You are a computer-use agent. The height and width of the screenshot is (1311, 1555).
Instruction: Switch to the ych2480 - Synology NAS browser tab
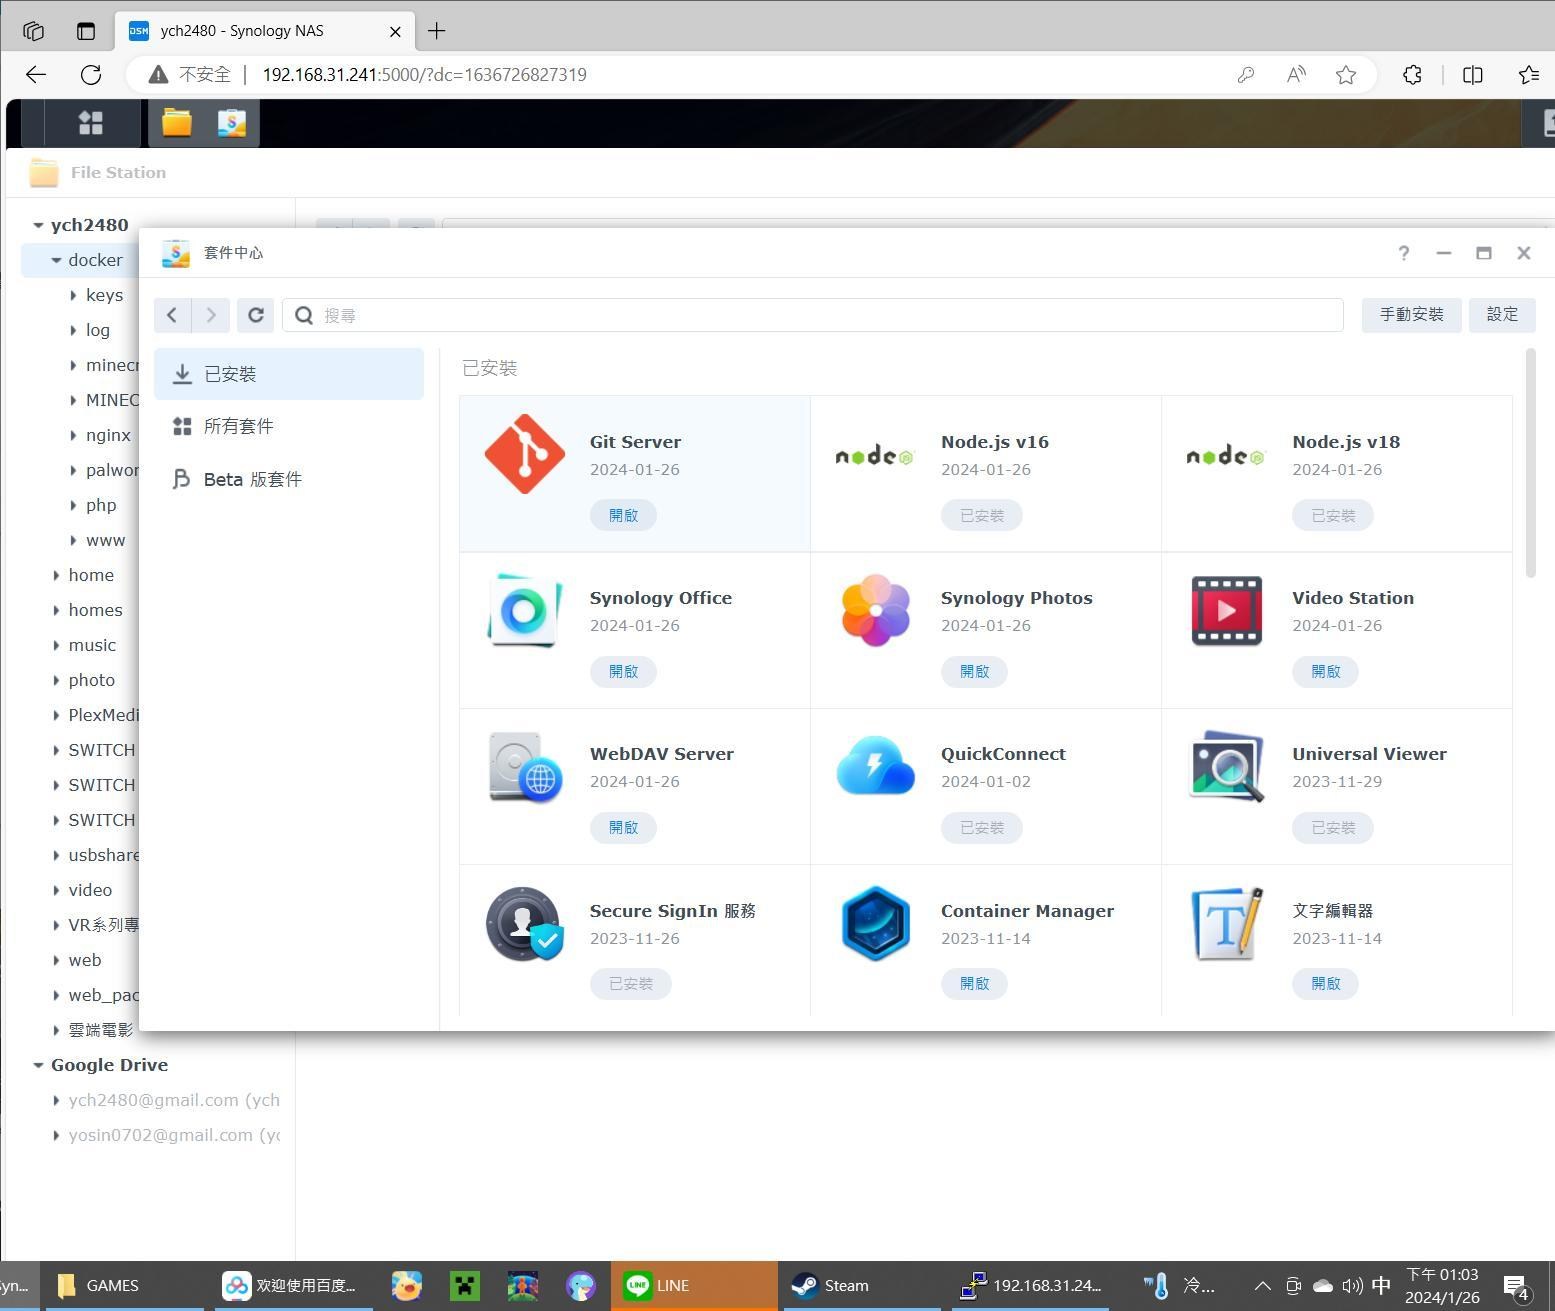click(x=264, y=31)
